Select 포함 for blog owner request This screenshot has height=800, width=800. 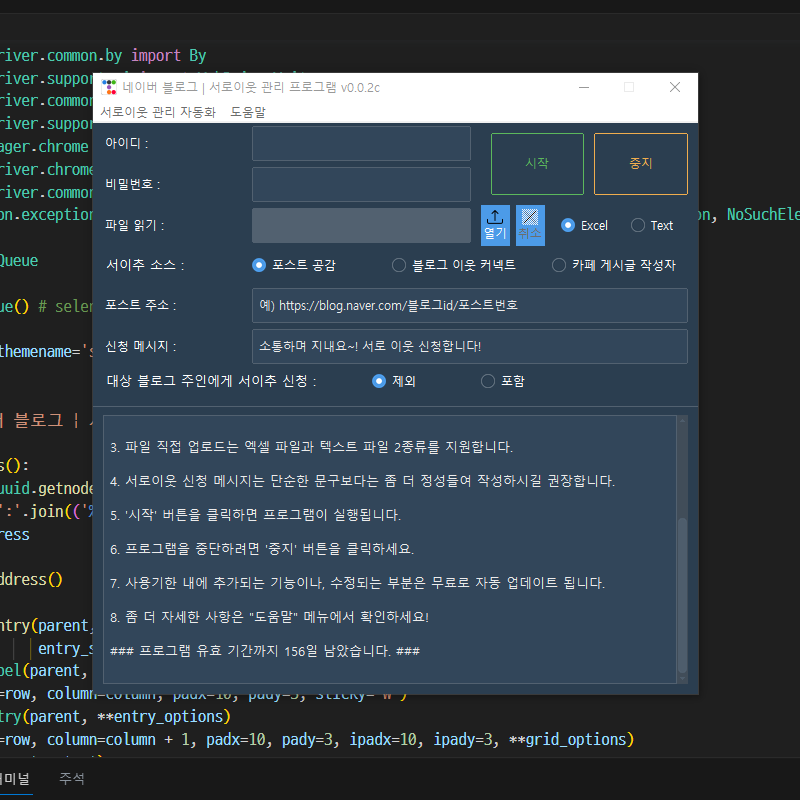coord(488,381)
